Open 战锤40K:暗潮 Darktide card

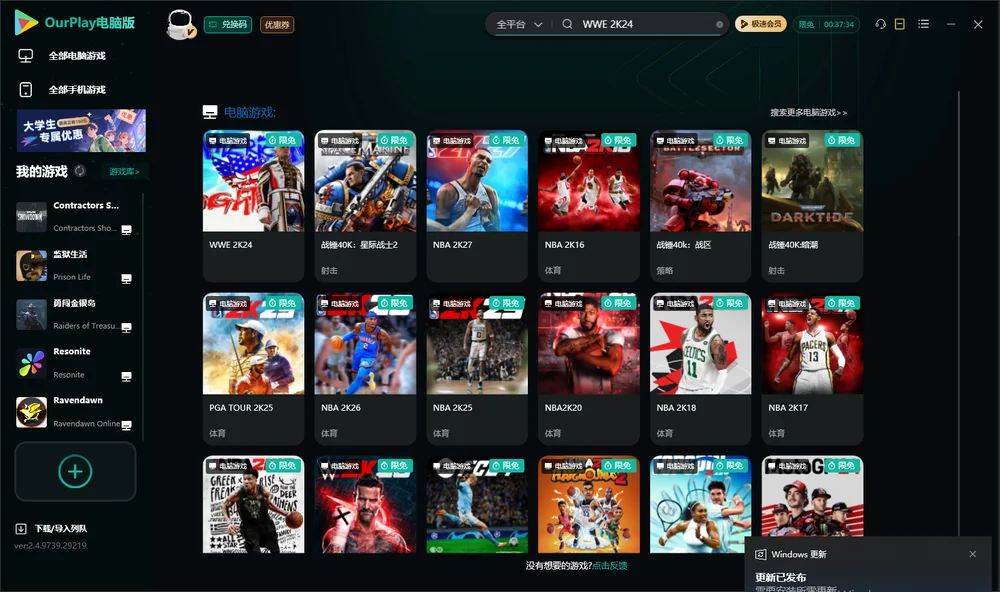coord(812,206)
